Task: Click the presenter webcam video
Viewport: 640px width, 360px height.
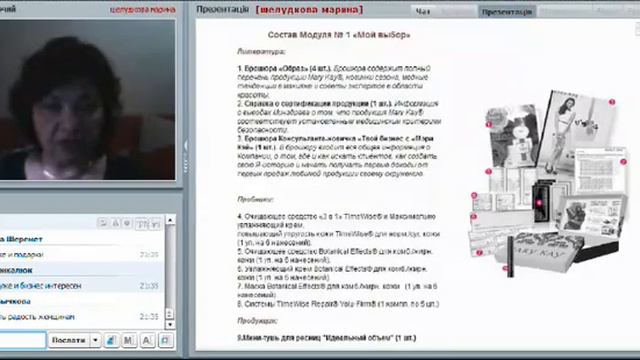Action: coord(87,100)
